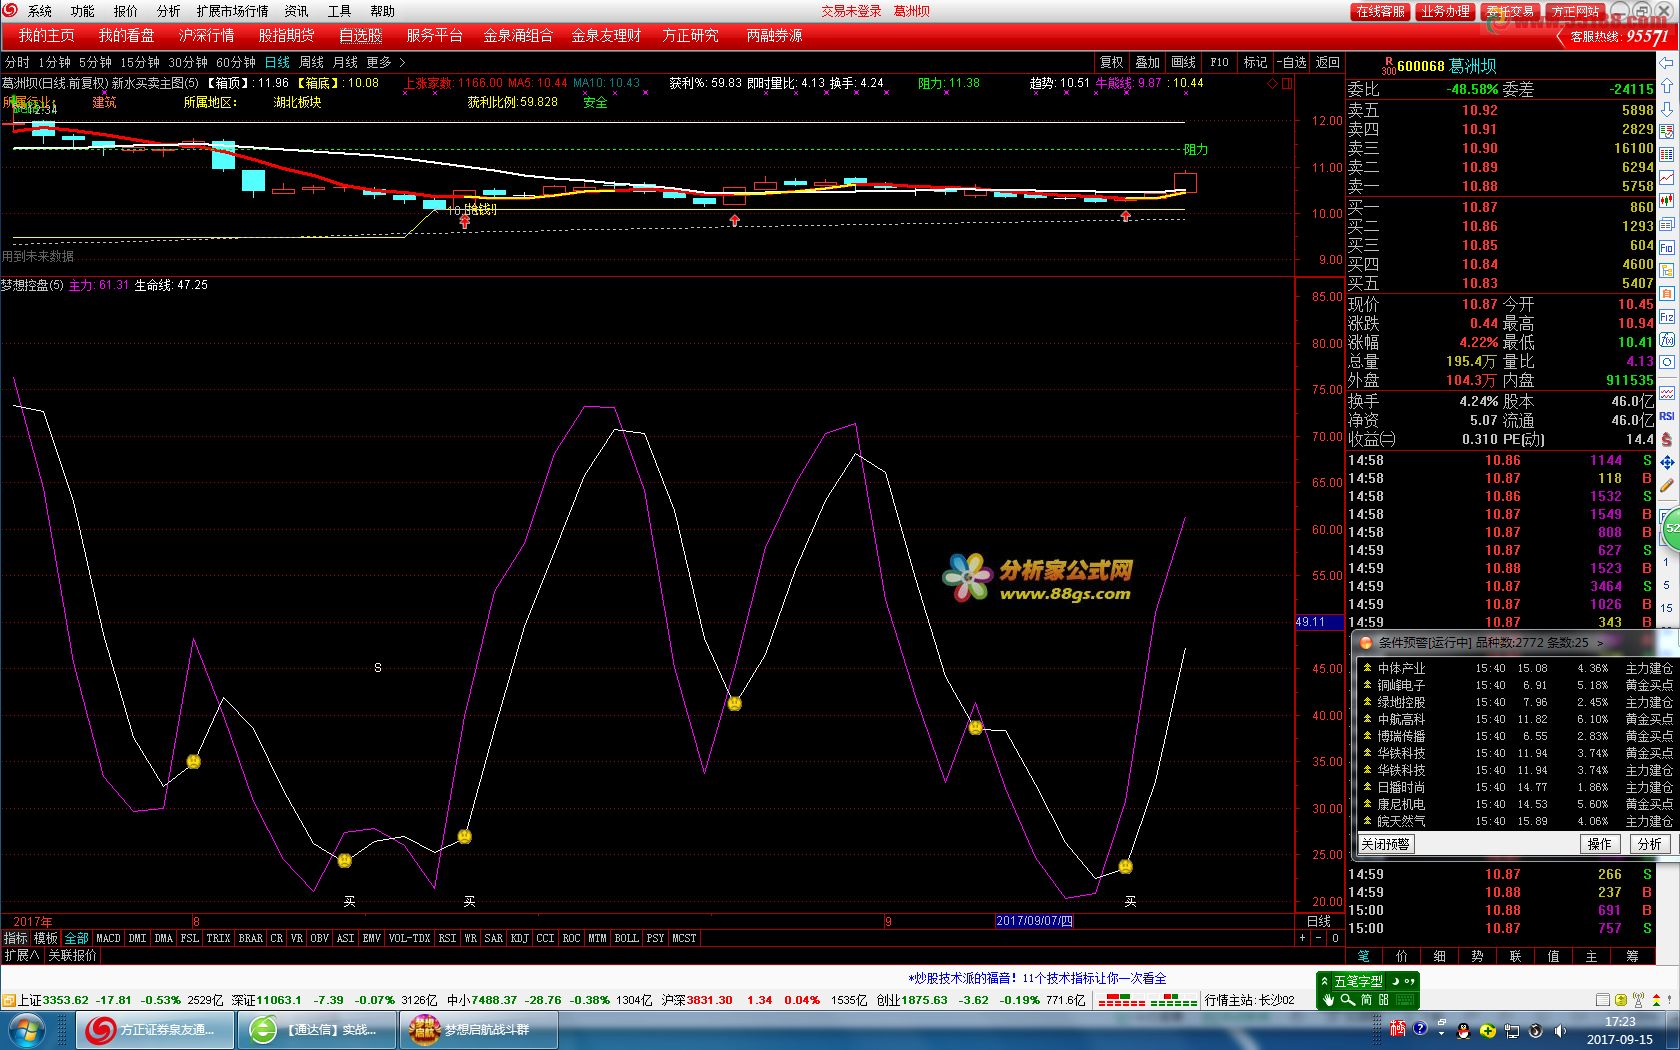The image size is (1680, 1050).
Task: Click the 复权 toolbar button
Action: coord(1112,62)
